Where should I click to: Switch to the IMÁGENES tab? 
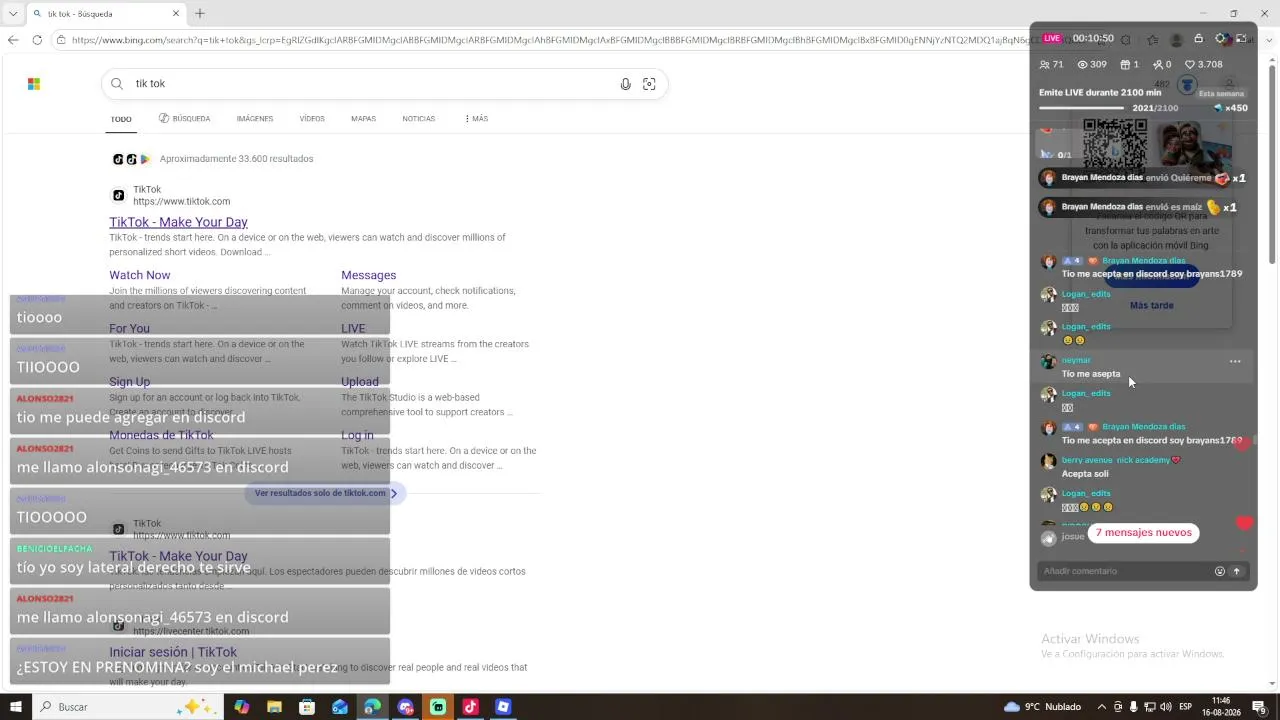pyautogui.click(x=255, y=119)
